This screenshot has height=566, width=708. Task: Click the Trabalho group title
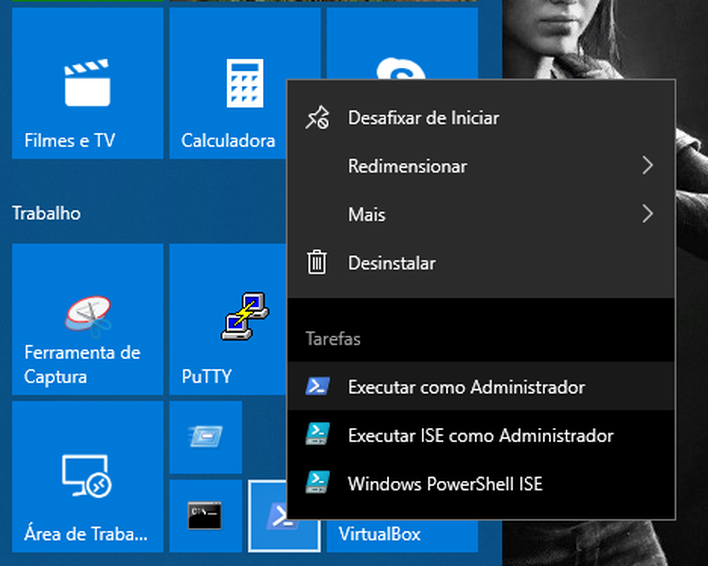tap(47, 213)
